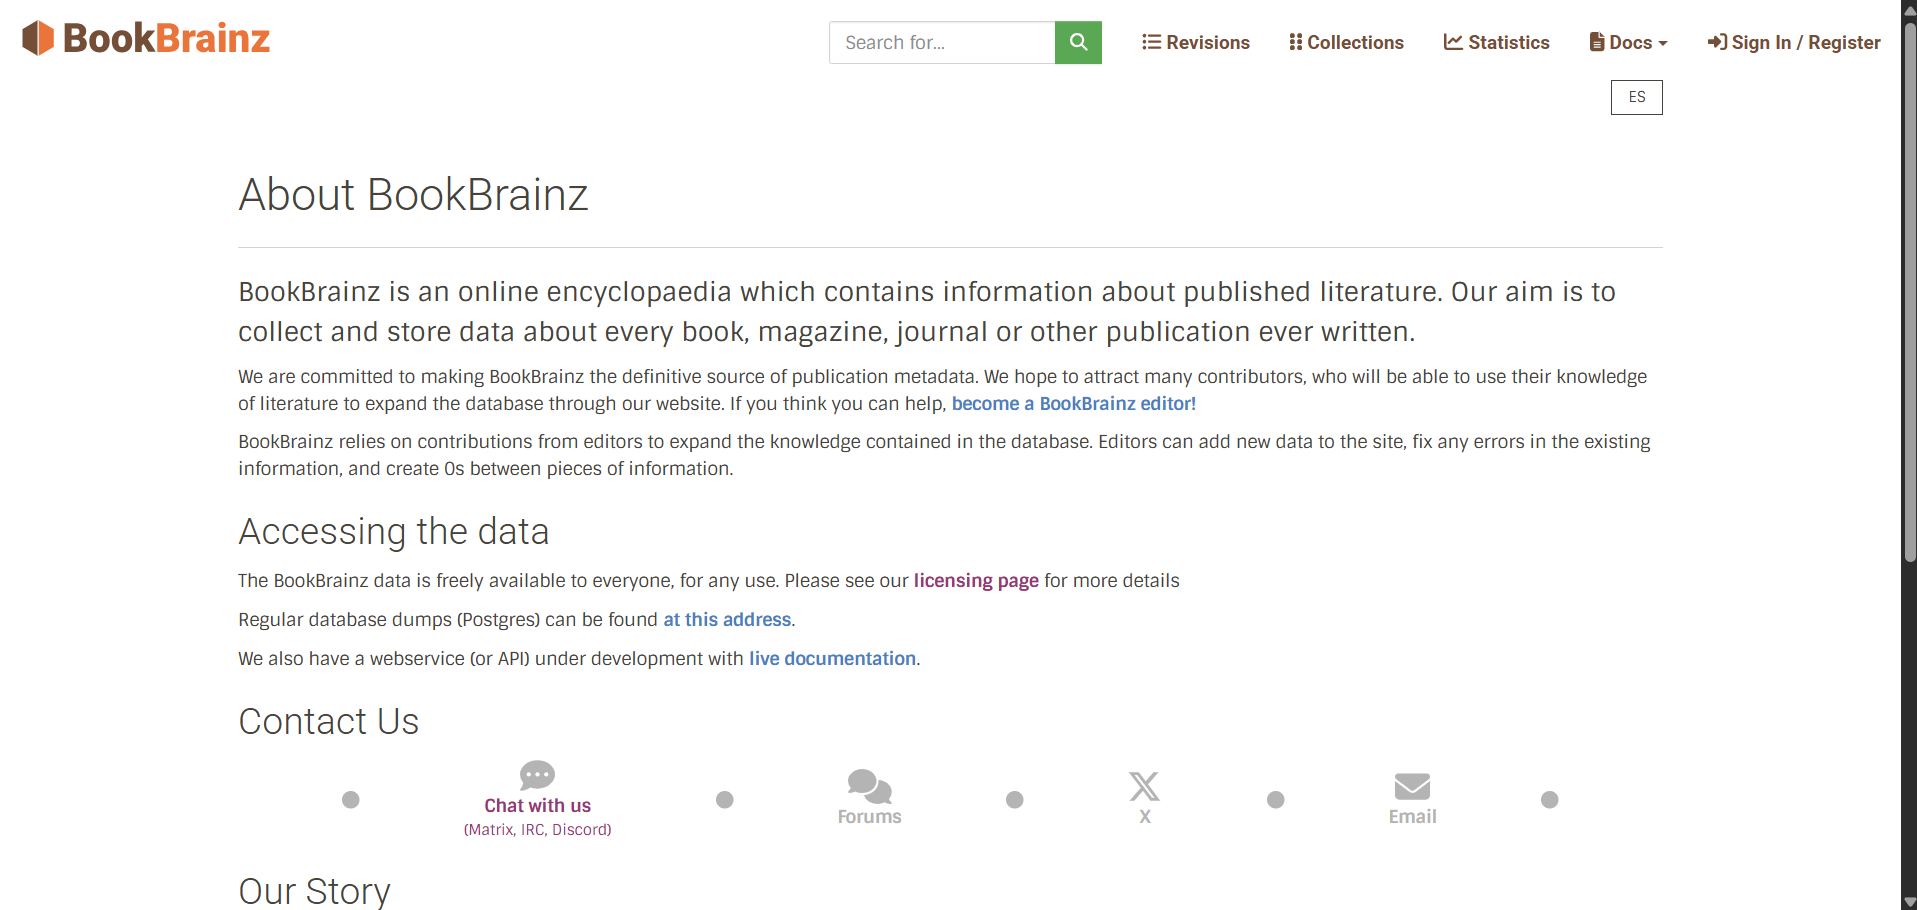The image size is (1917, 910).
Task: Click the X social media icon
Action: coord(1144,786)
